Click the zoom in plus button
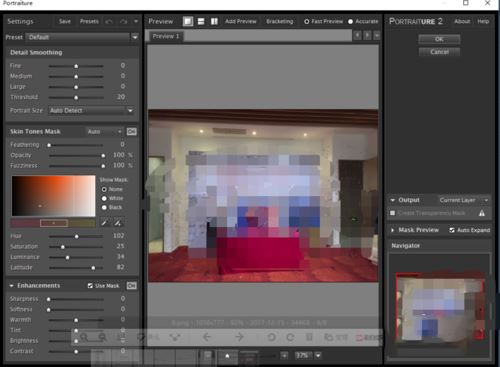The width and height of the screenshot is (500, 367). click(x=284, y=356)
